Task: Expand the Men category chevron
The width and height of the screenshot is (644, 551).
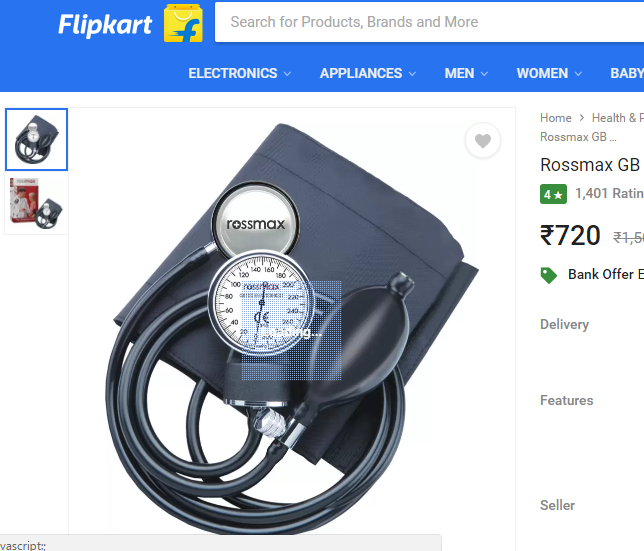Action: [484, 74]
